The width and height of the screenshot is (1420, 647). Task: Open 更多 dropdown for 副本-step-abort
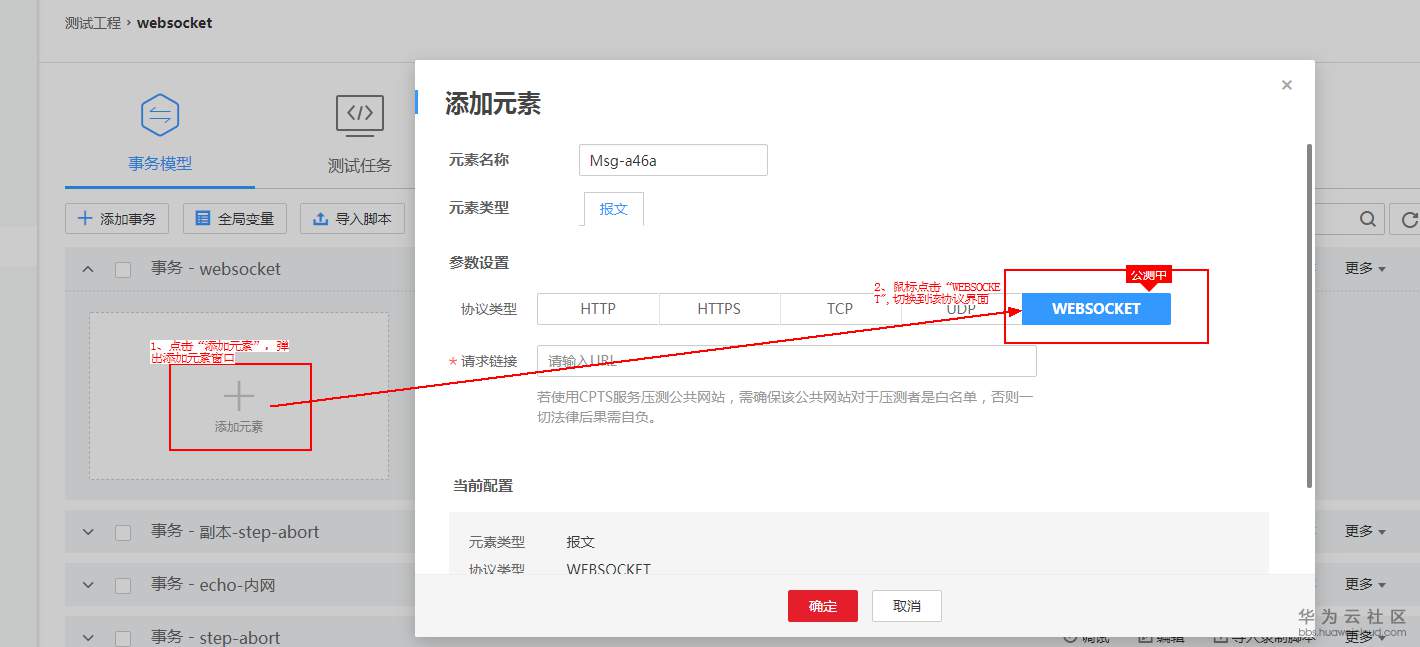click(x=1365, y=531)
